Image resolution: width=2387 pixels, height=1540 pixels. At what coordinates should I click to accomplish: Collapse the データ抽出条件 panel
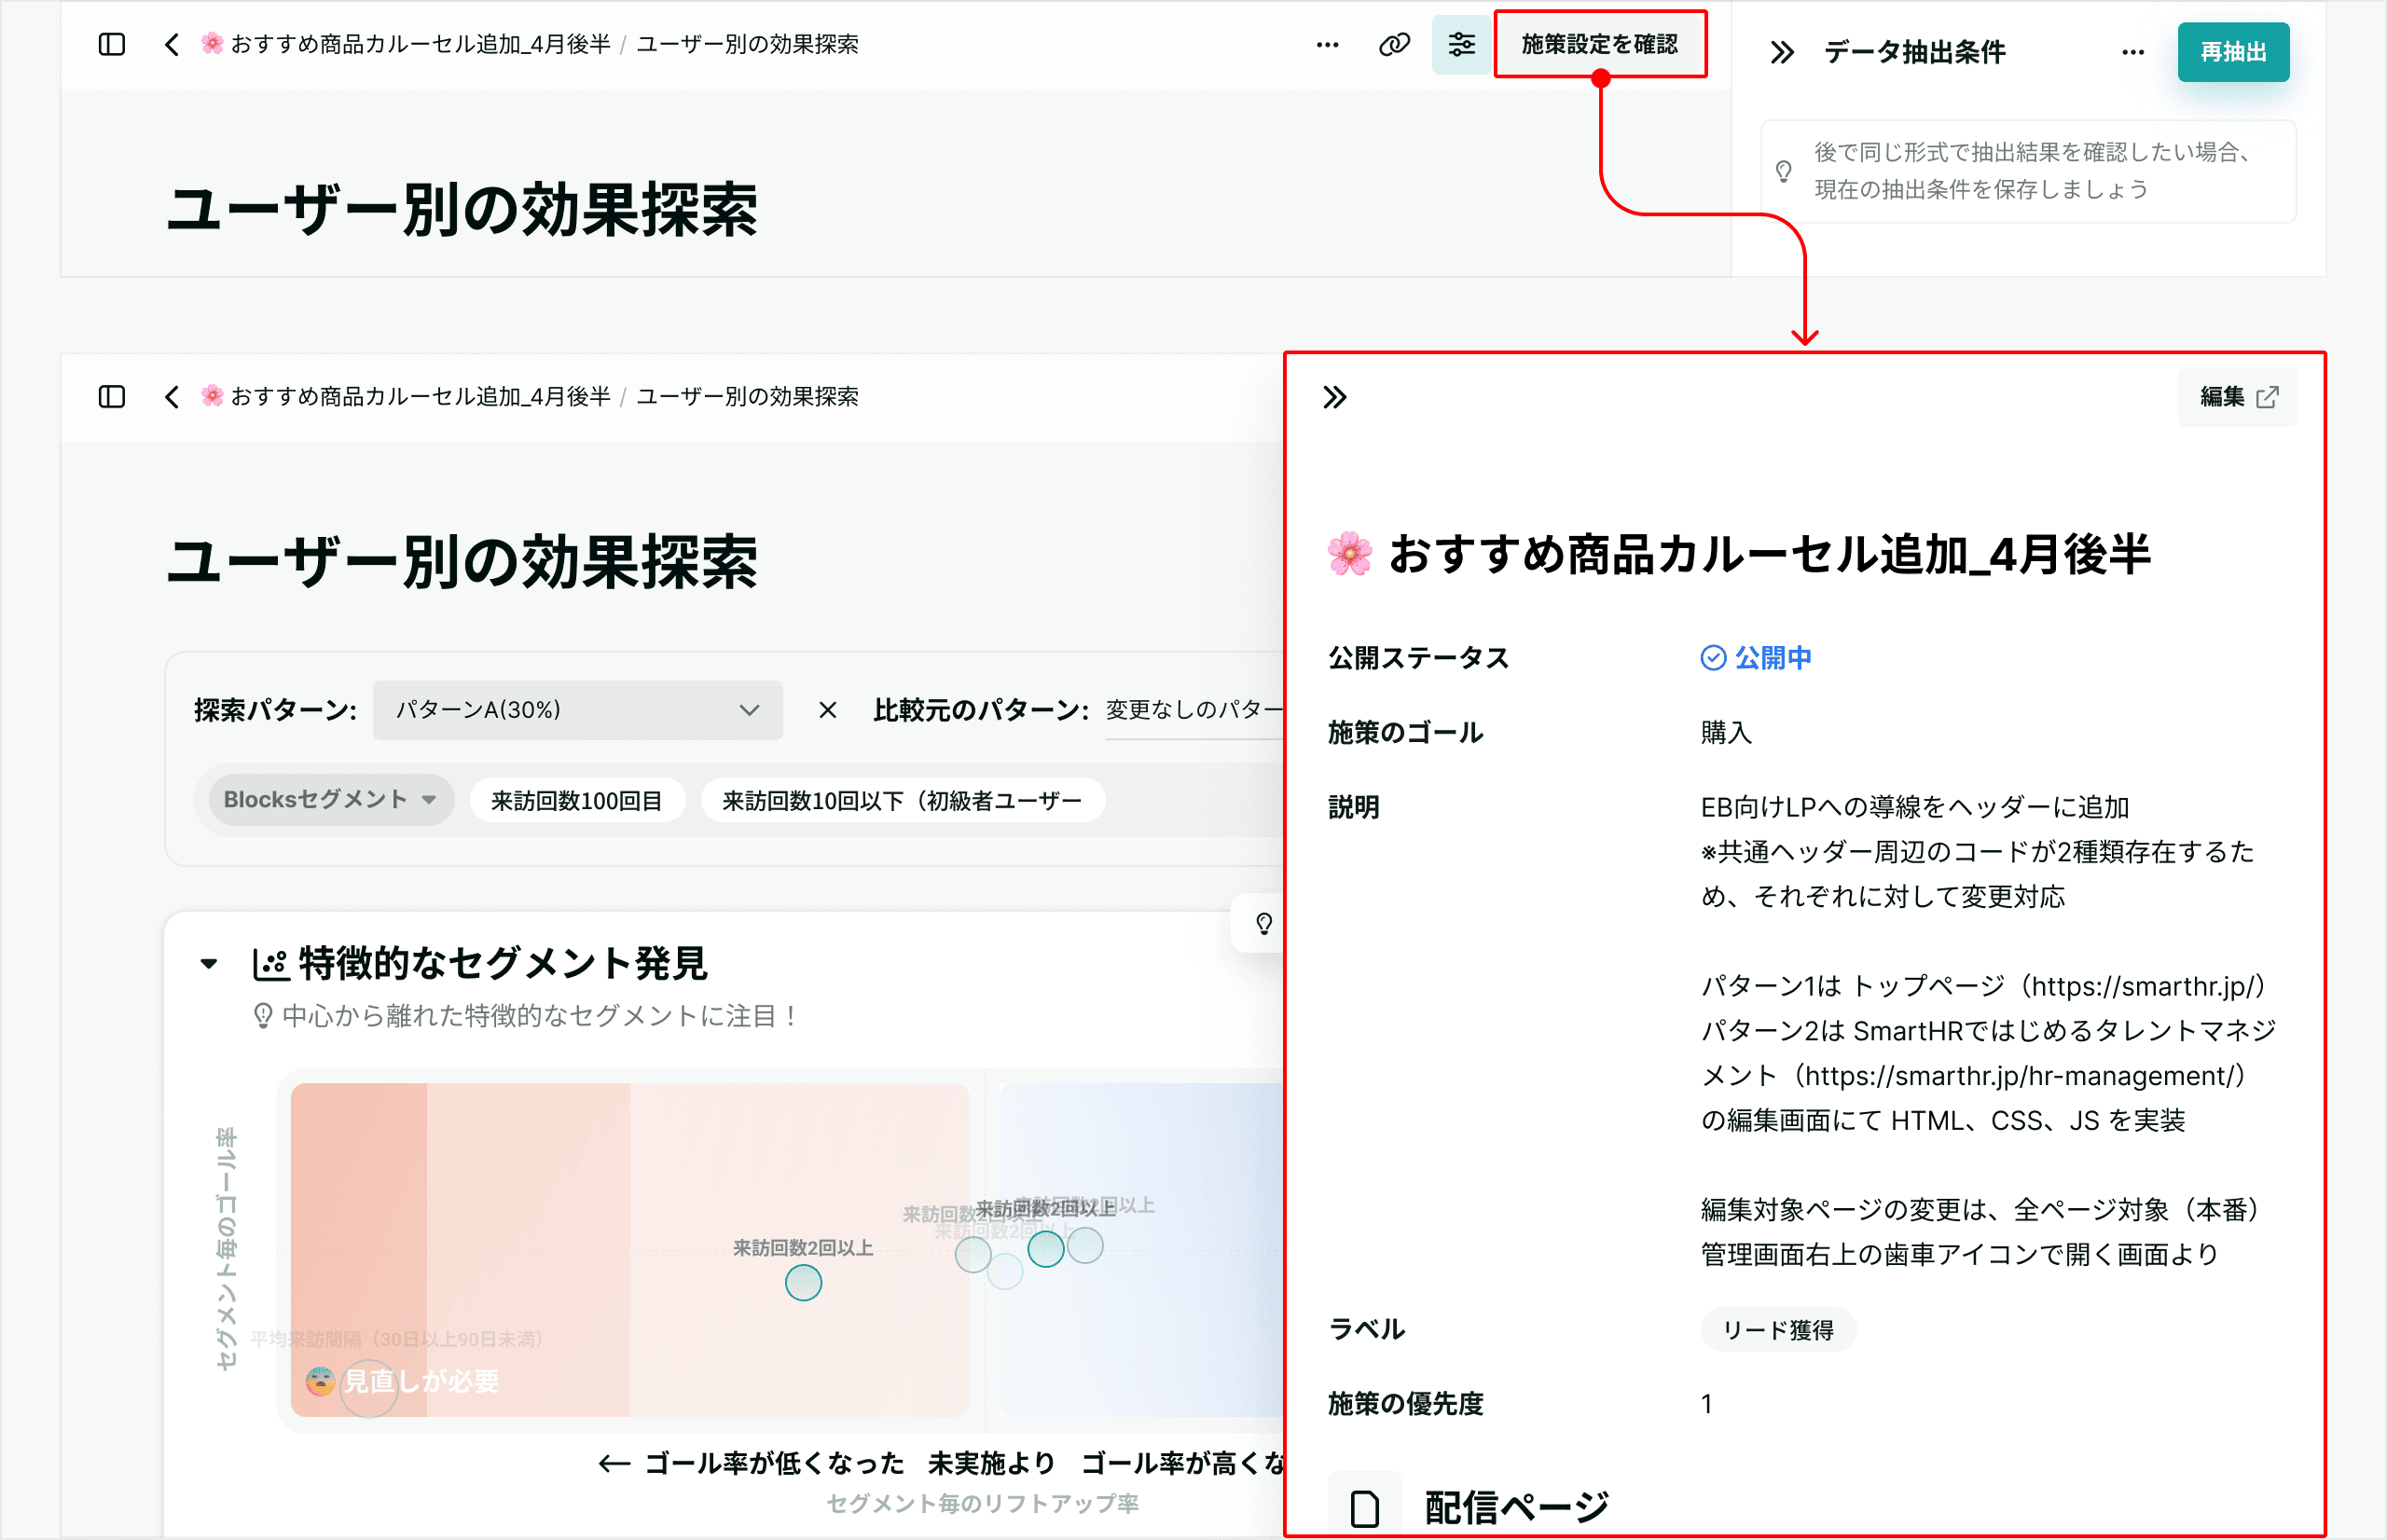pos(1781,52)
